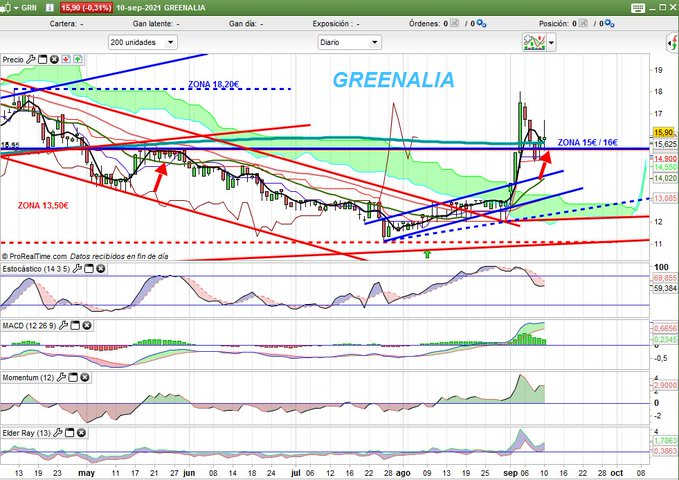Image resolution: width=679 pixels, height=480 pixels.
Task: Click the Gan día status field
Action: [x=246, y=24]
